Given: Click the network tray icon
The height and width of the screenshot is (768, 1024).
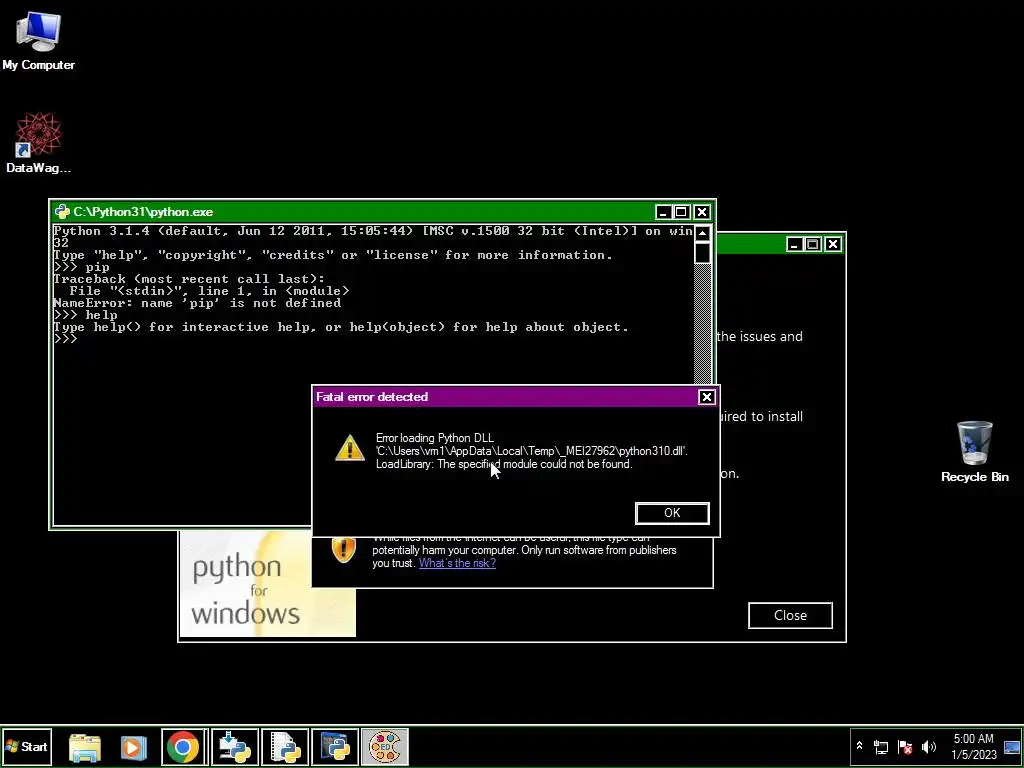Looking at the screenshot, I should pyautogui.click(x=881, y=746).
